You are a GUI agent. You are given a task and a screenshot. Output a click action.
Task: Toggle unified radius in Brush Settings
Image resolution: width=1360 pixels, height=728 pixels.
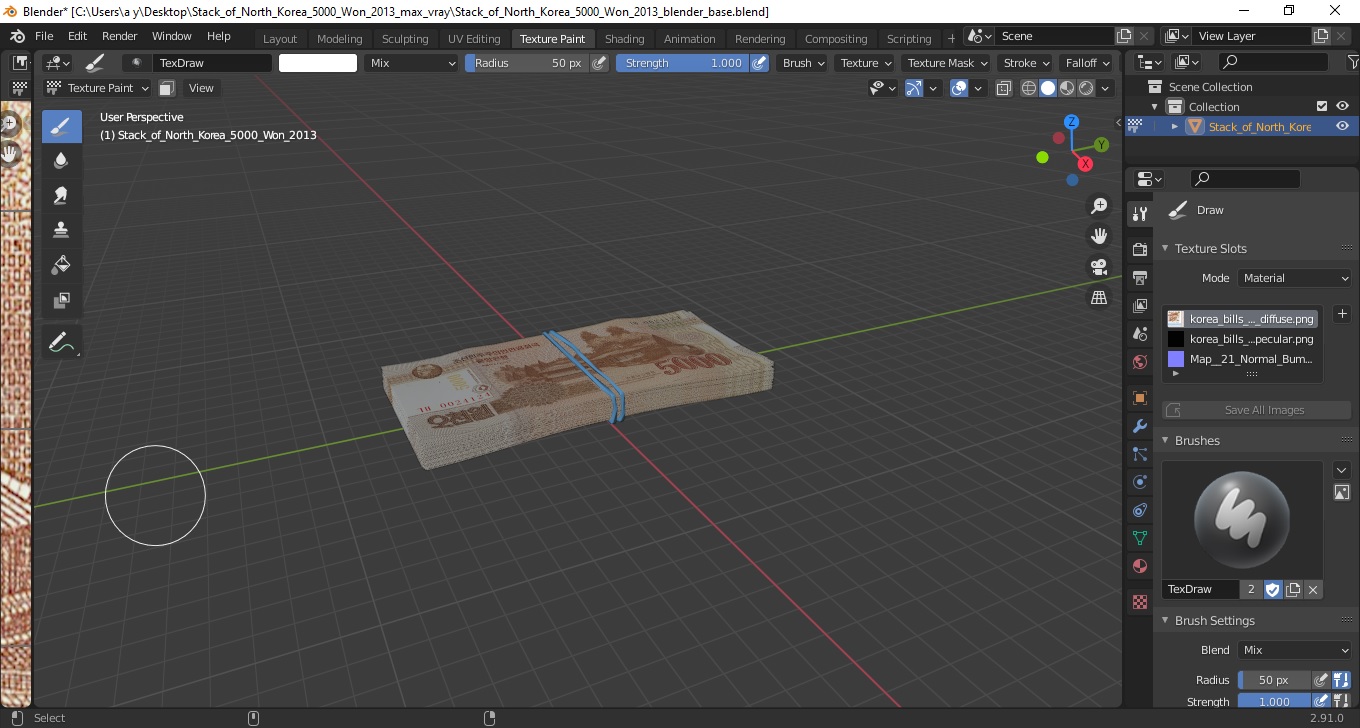coord(1341,680)
